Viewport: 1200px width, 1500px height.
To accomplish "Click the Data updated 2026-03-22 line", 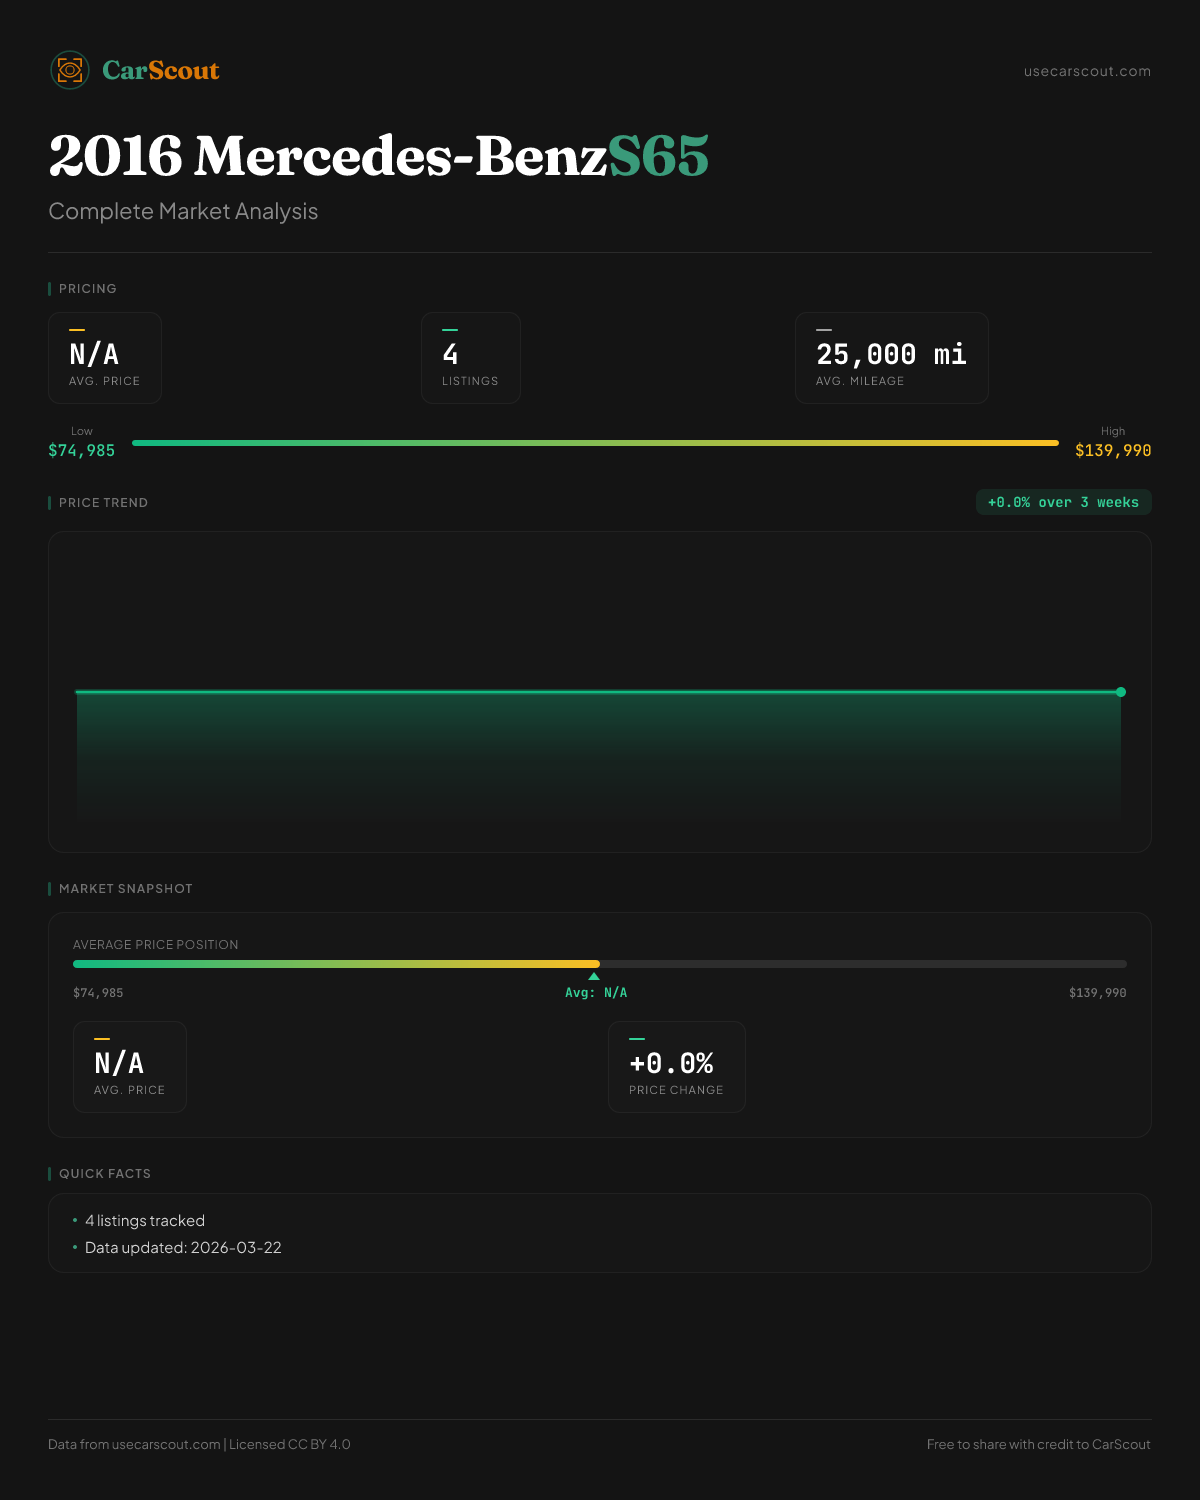I will [x=183, y=1248].
